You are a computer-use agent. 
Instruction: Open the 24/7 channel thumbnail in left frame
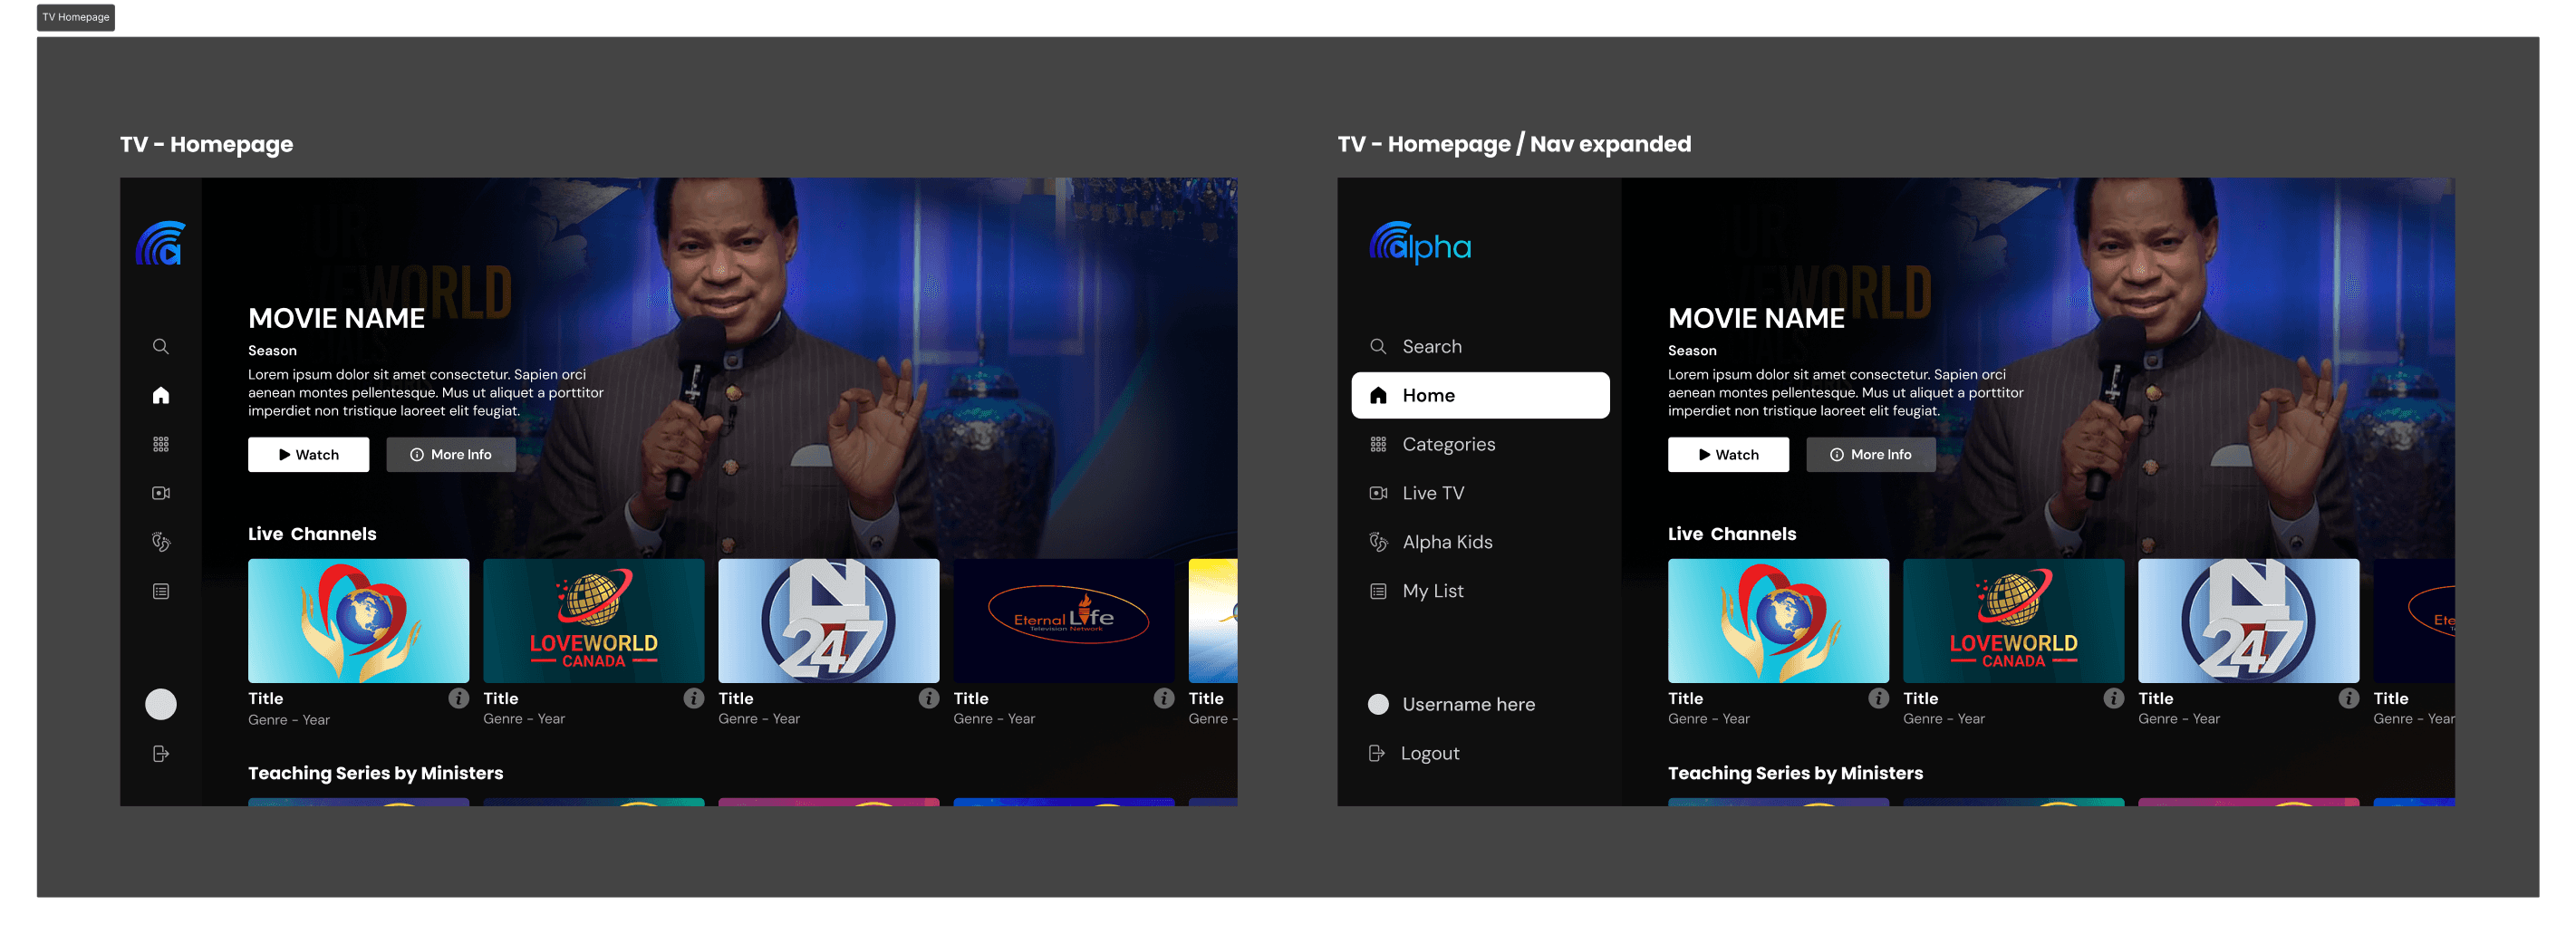(x=828, y=620)
